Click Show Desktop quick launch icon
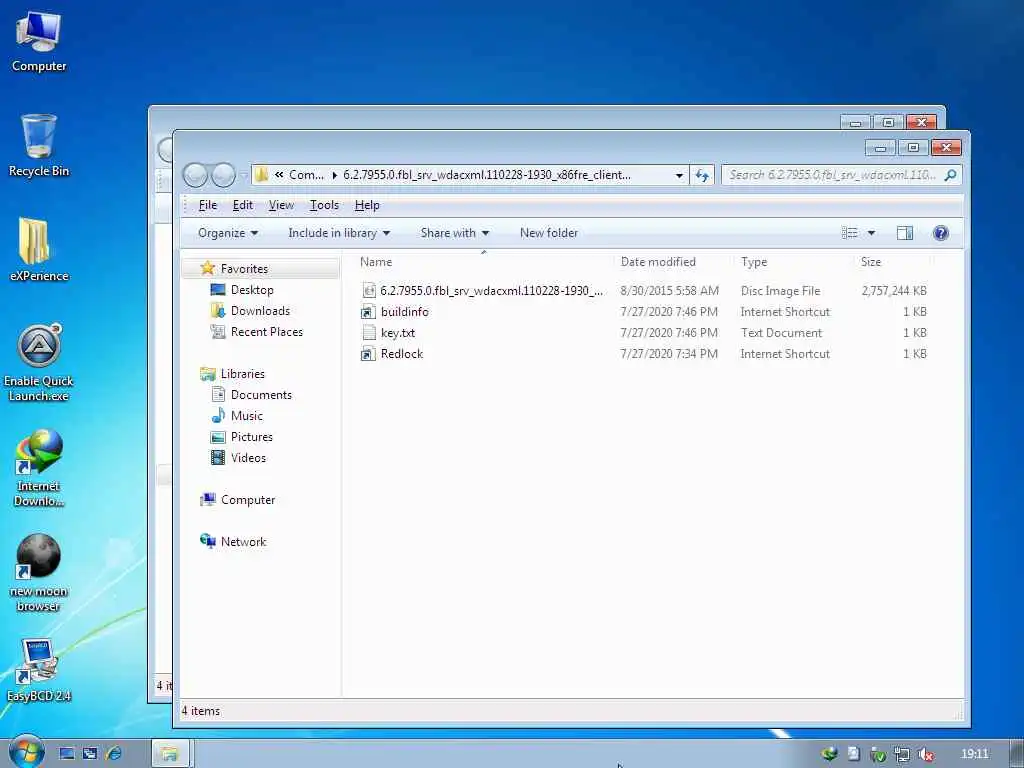1024x768 pixels. [67, 754]
